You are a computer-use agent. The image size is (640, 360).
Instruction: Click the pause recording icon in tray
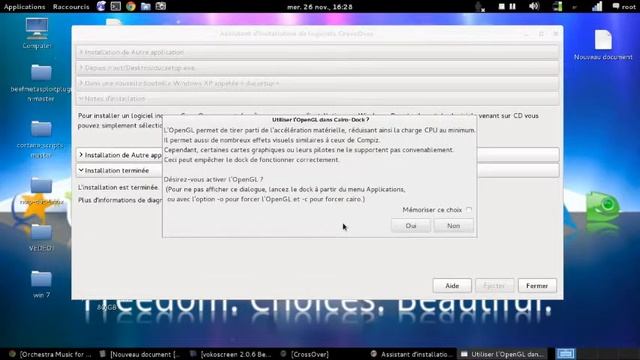click(513, 7)
